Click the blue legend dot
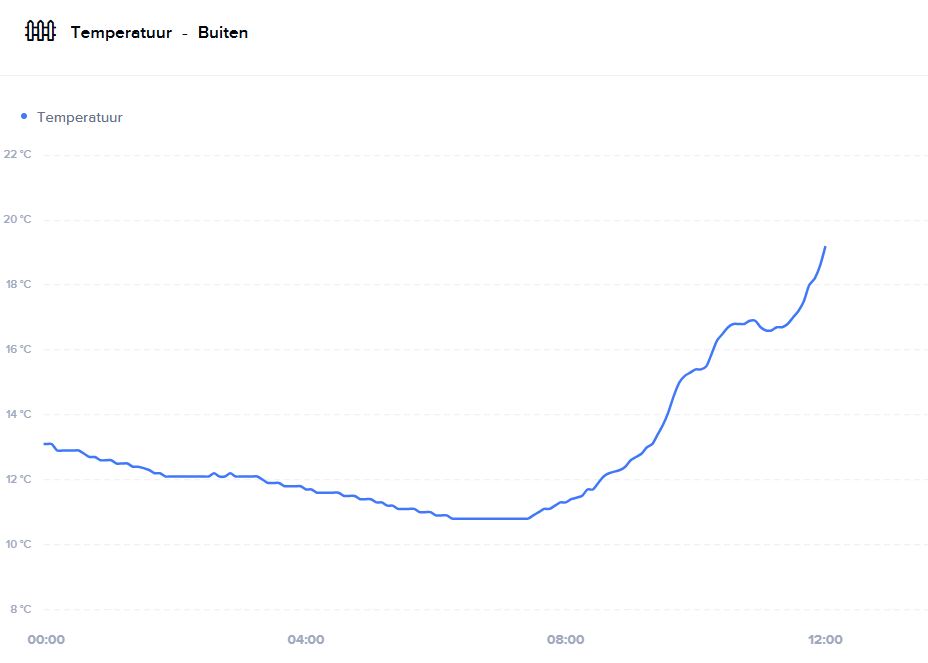928x663 pixels. (x=24, y=116)
